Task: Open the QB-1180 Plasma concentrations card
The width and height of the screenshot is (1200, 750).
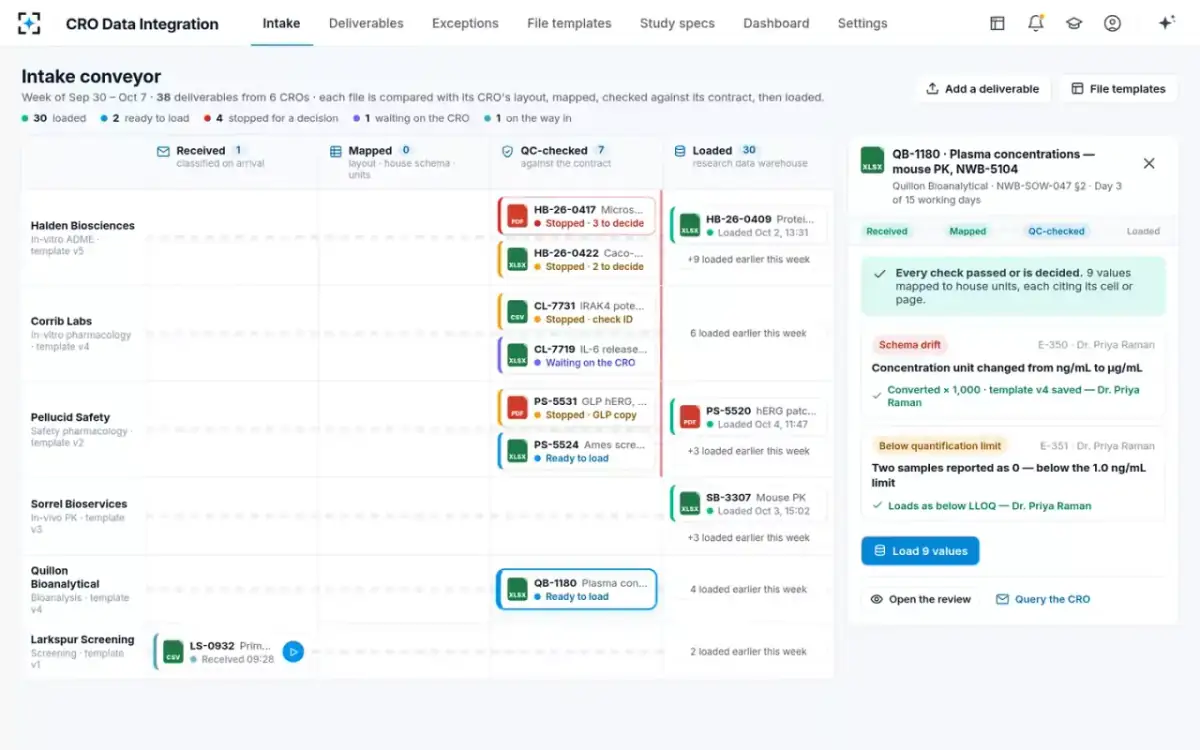Action: coord(577,589)
